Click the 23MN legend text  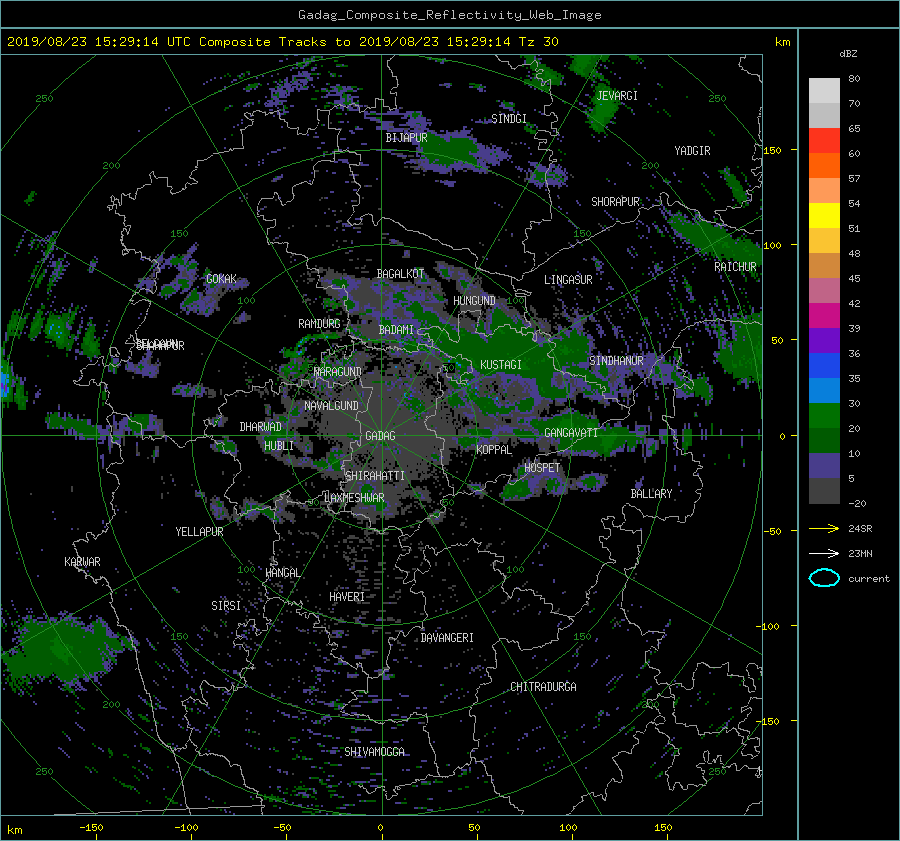pos(860,554)
